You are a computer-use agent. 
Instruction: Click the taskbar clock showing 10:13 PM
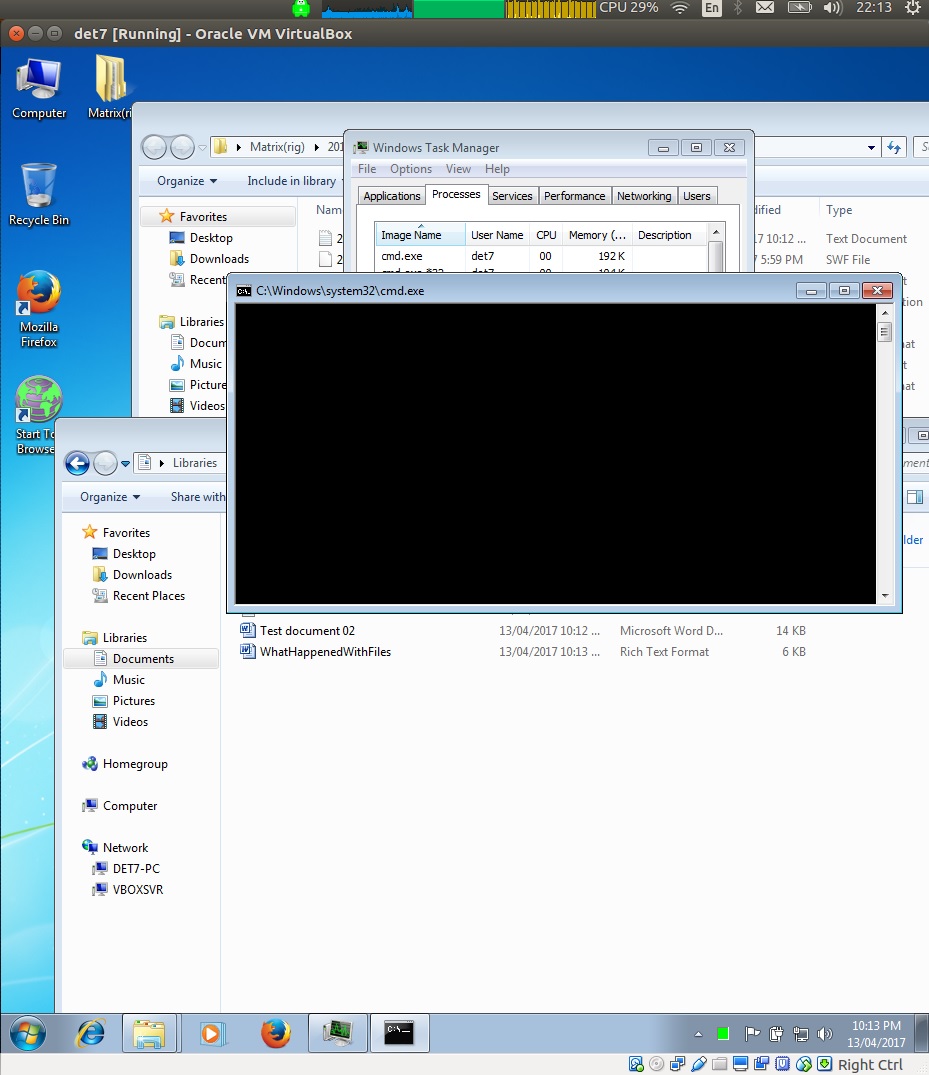(876, 1034)
